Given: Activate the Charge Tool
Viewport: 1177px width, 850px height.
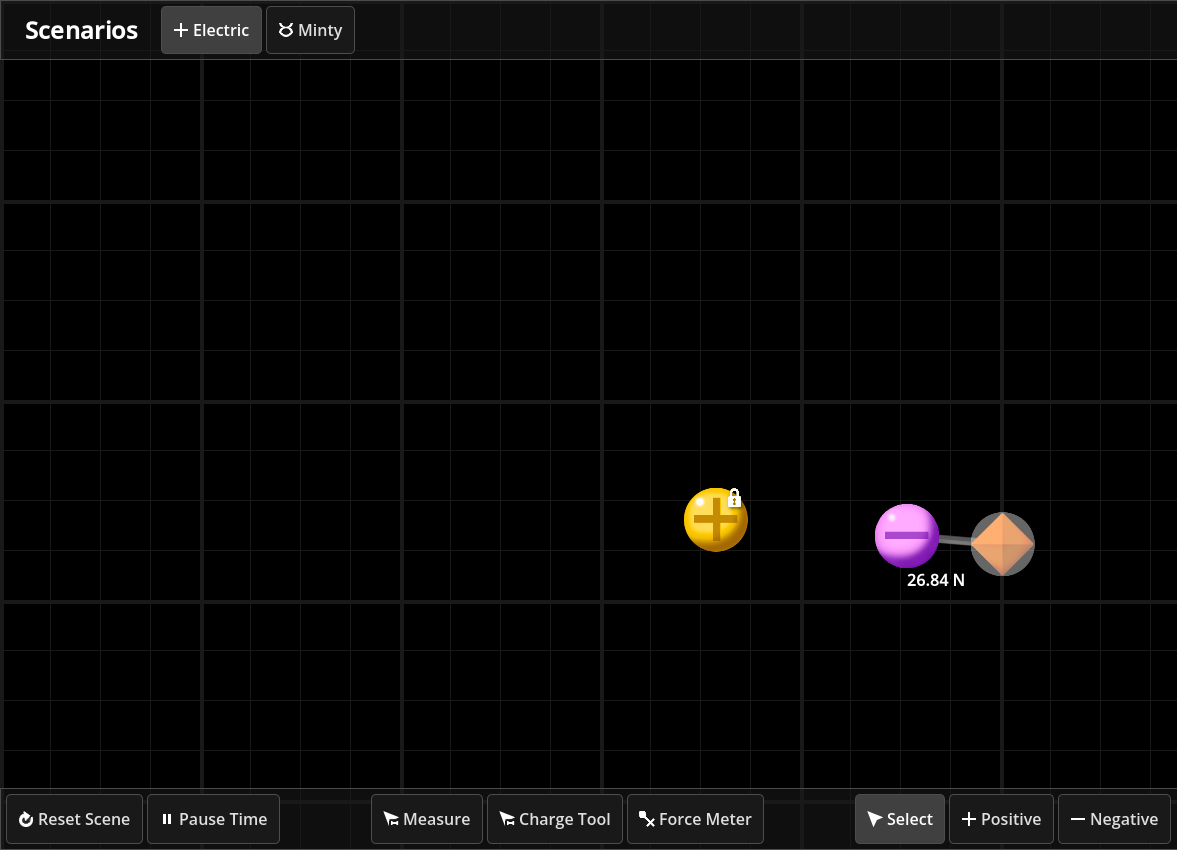Looking at the screenshot, I should (555, 819).
